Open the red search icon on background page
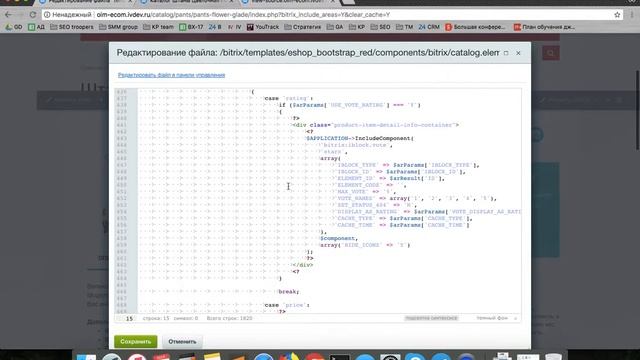Image resolution: width=640 pixels, height=360 pixels. pyautogui.click(x=551, y=53)
